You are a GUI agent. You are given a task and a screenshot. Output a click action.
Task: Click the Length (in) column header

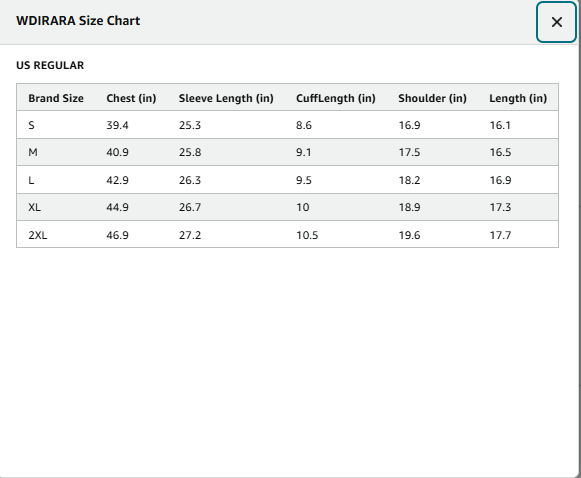click(x=518, y=98)
